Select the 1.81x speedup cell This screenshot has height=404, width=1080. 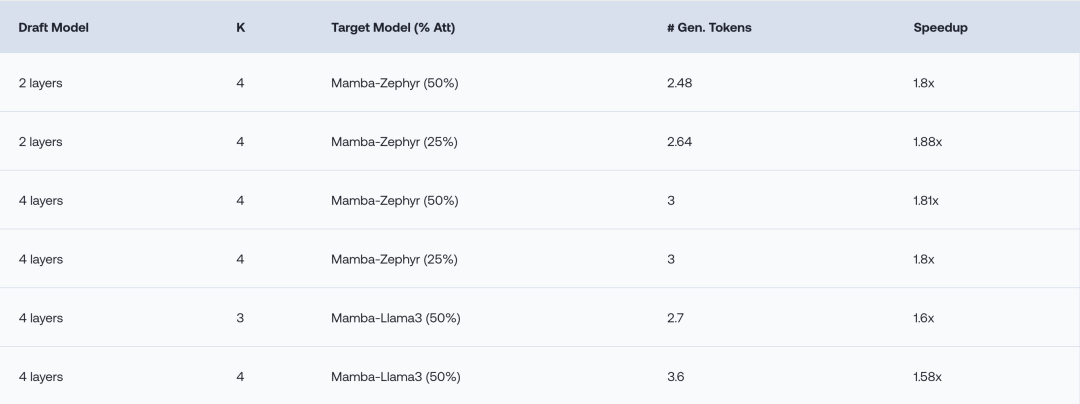pos(925,201)
